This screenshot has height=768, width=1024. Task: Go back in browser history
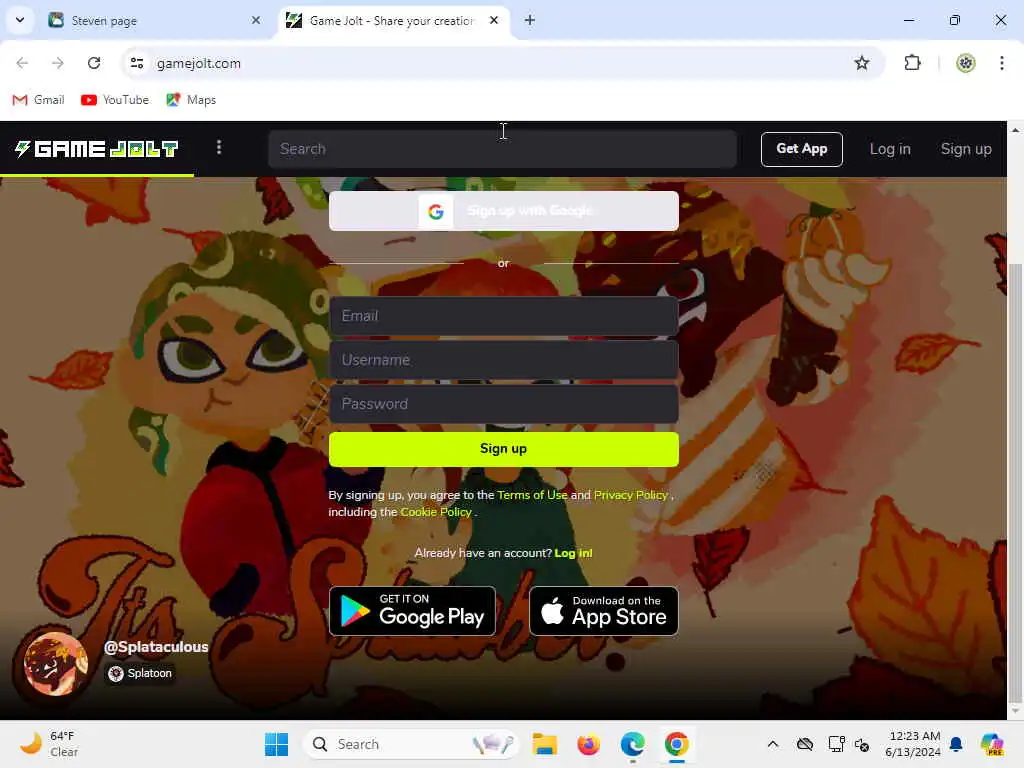22,63
